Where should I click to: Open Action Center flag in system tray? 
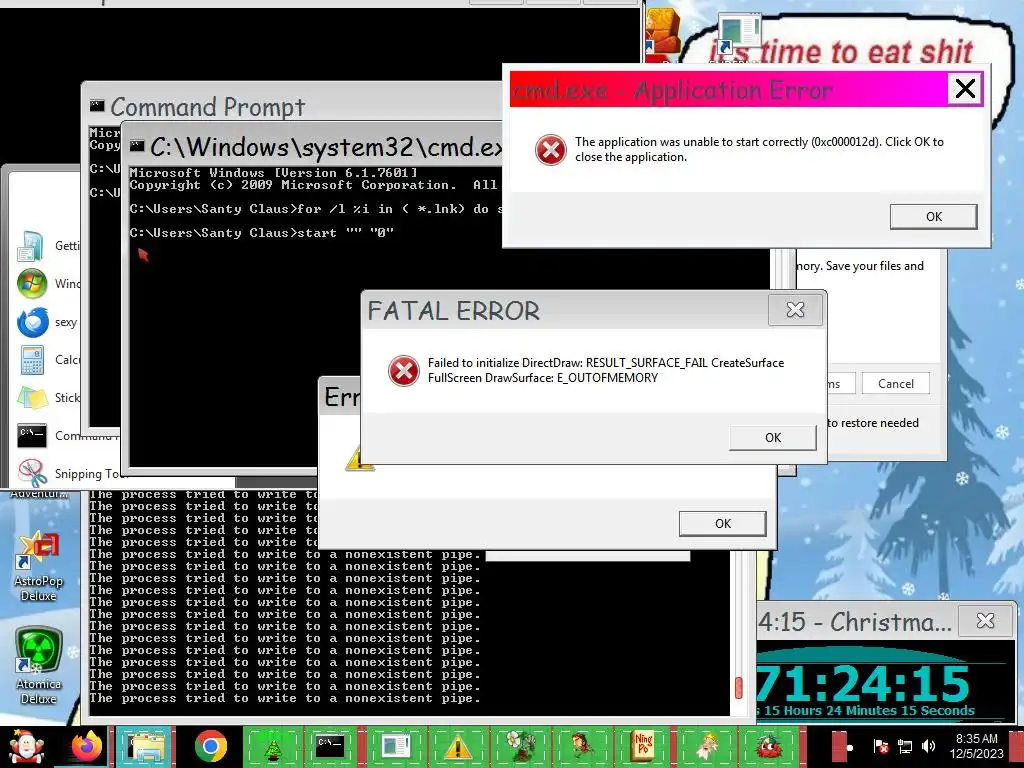880,746
